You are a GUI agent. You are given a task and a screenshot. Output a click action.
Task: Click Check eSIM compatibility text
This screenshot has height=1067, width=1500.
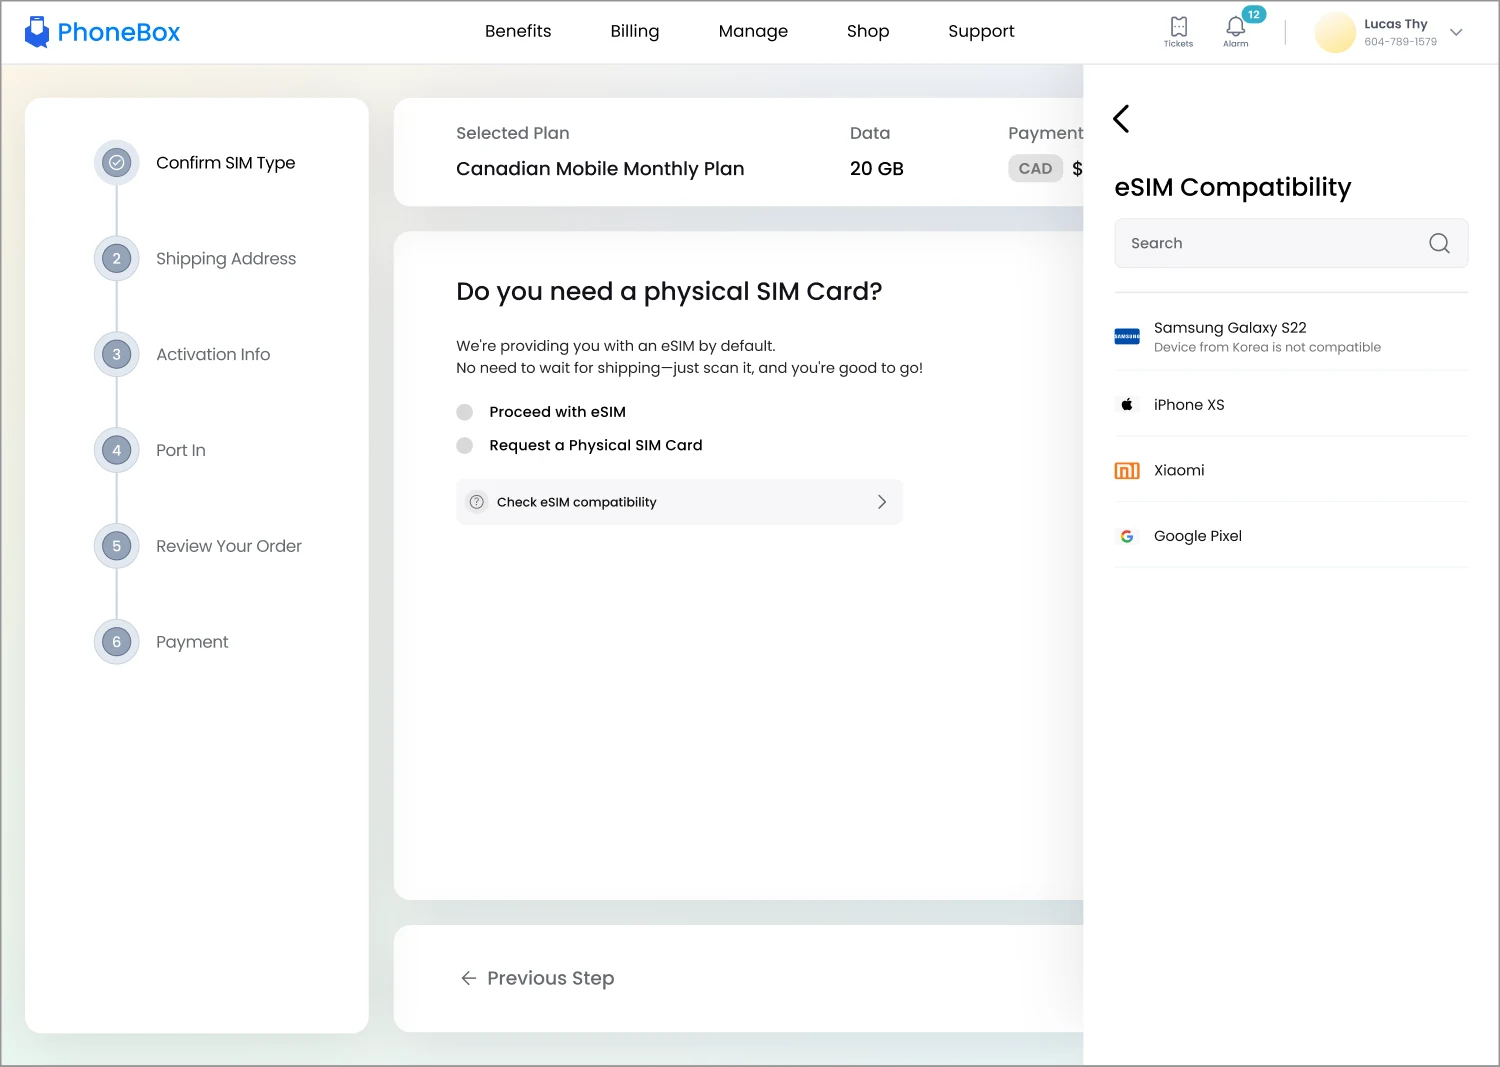(577, 502)
